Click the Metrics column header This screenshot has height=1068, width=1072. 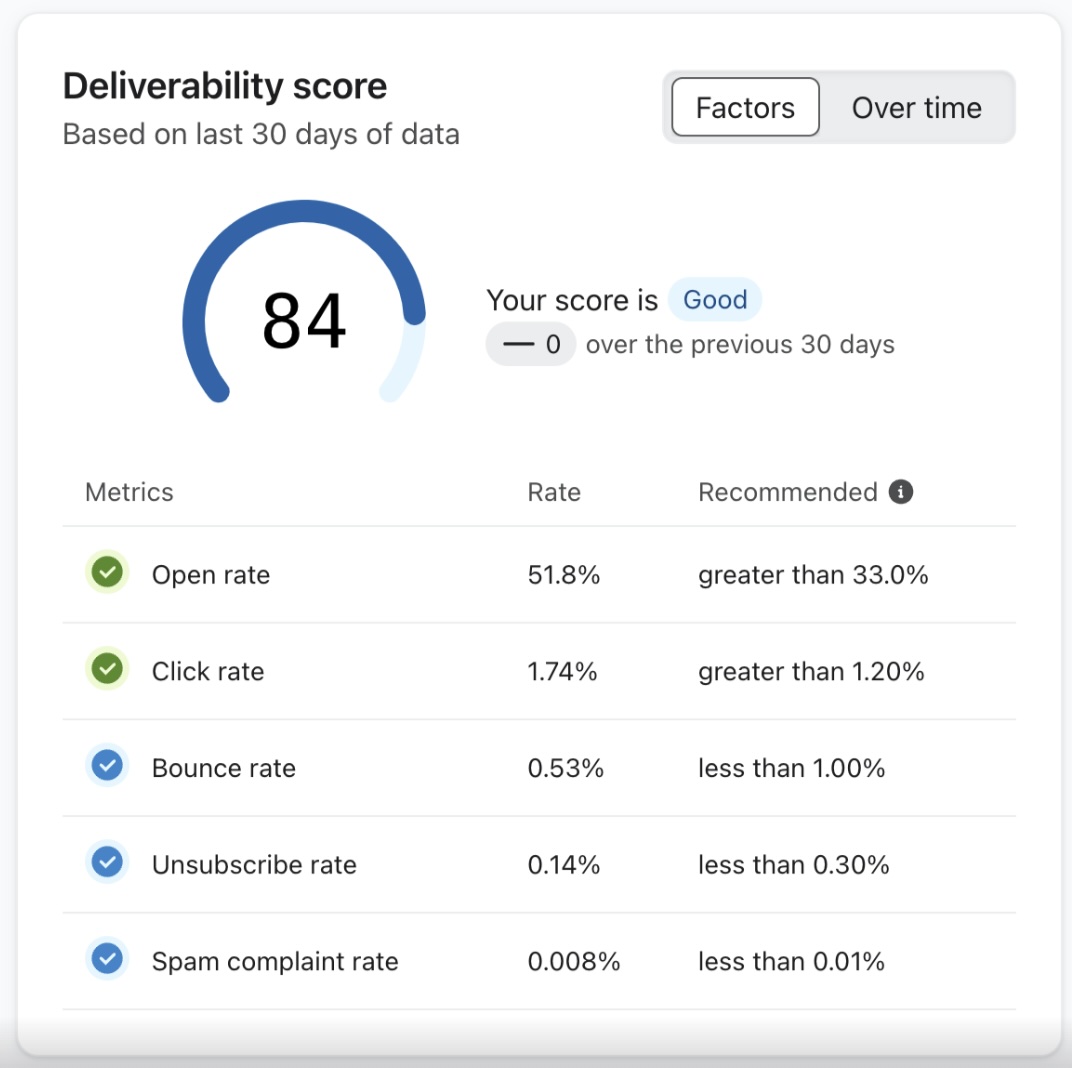[x=128, y=491]
